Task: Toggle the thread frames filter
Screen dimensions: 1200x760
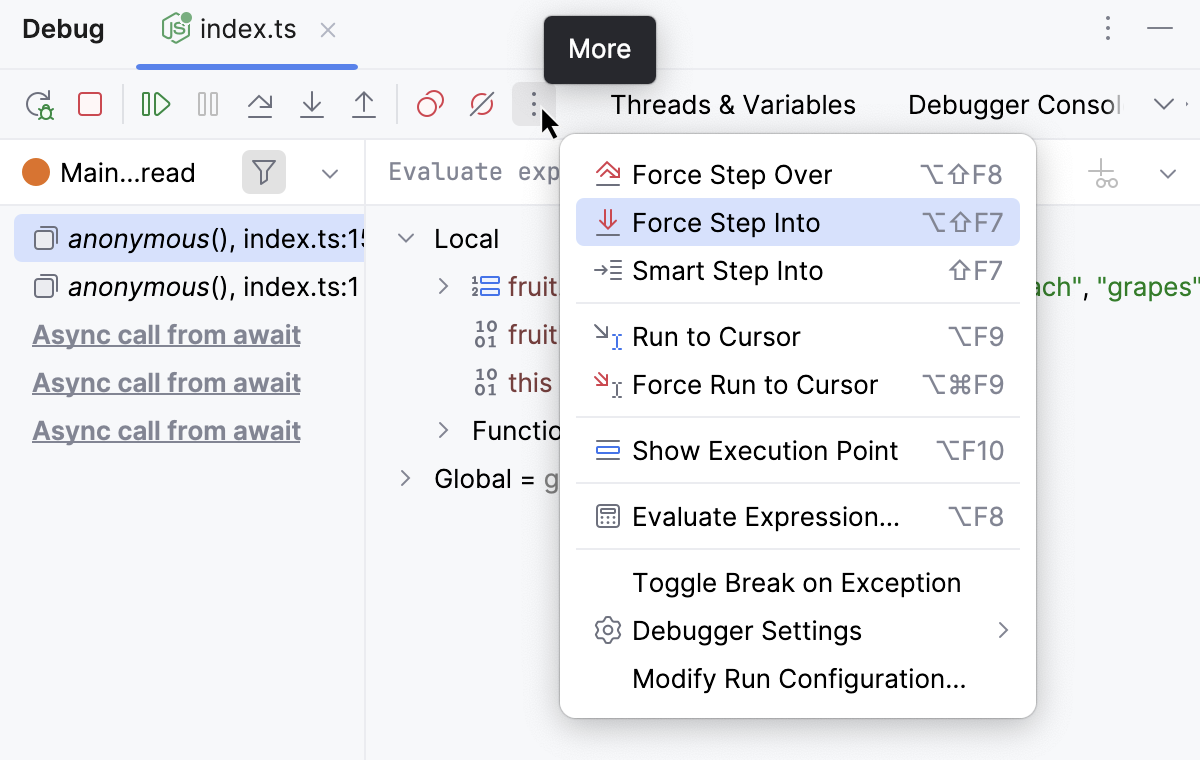Action: (263, 172)
